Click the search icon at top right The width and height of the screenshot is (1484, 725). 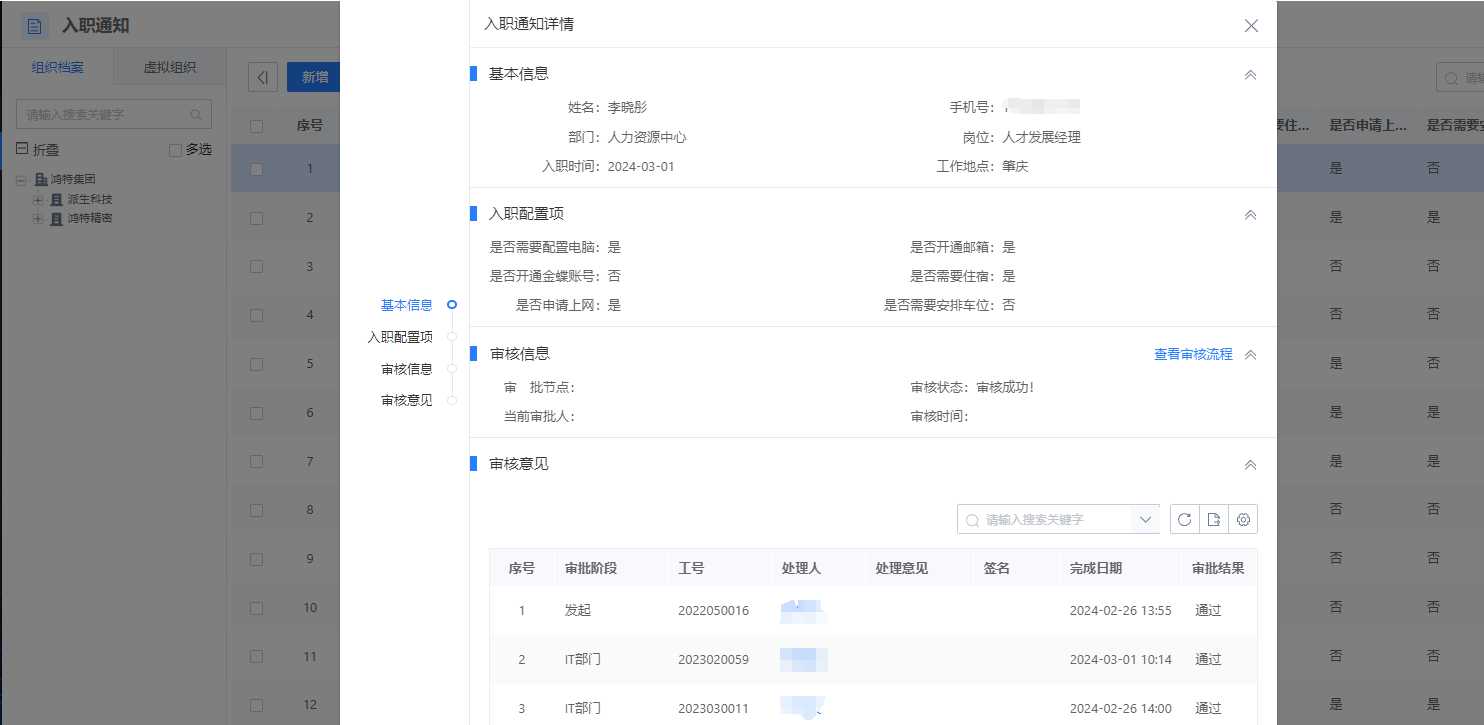[x=1449, y=76]
